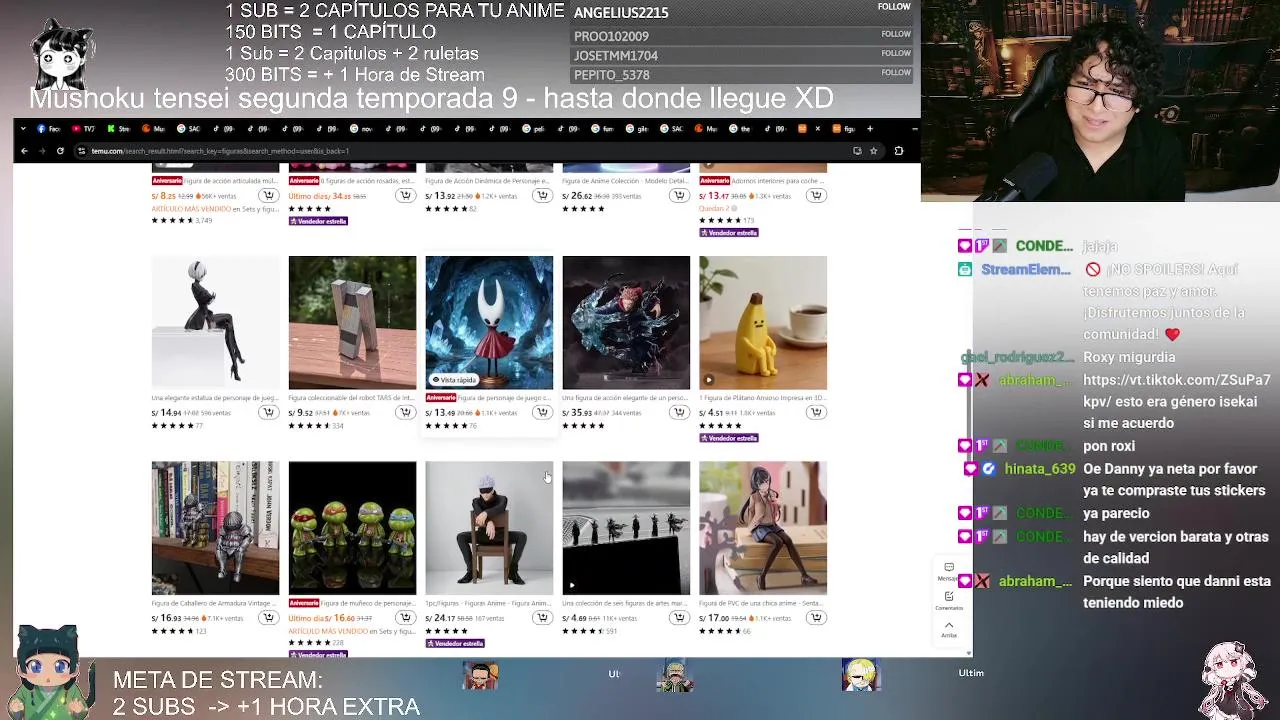Image resolution: width=1280 pixels, height=720 pixels.
Task: Add the S/ 35.93 elegant action figure to cart
Action: 679,412
